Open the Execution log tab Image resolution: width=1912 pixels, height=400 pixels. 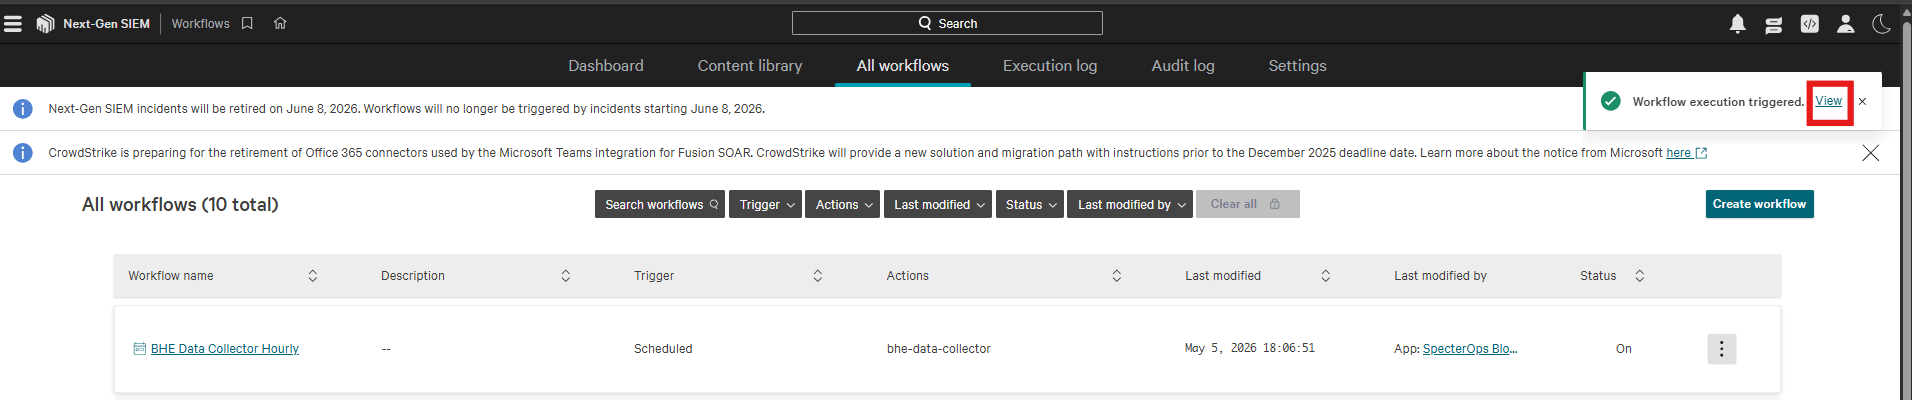click(x=1050, y=66)
